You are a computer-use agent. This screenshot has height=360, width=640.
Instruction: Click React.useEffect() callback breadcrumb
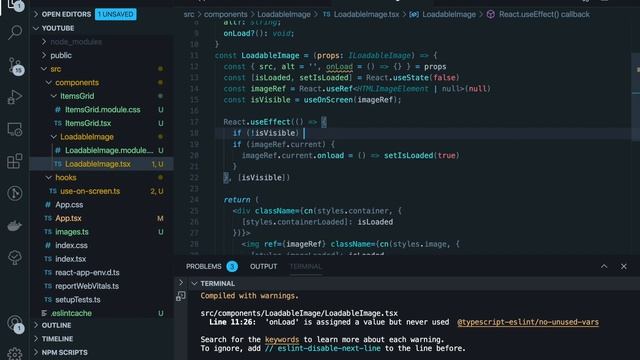[x=544, y=14]
